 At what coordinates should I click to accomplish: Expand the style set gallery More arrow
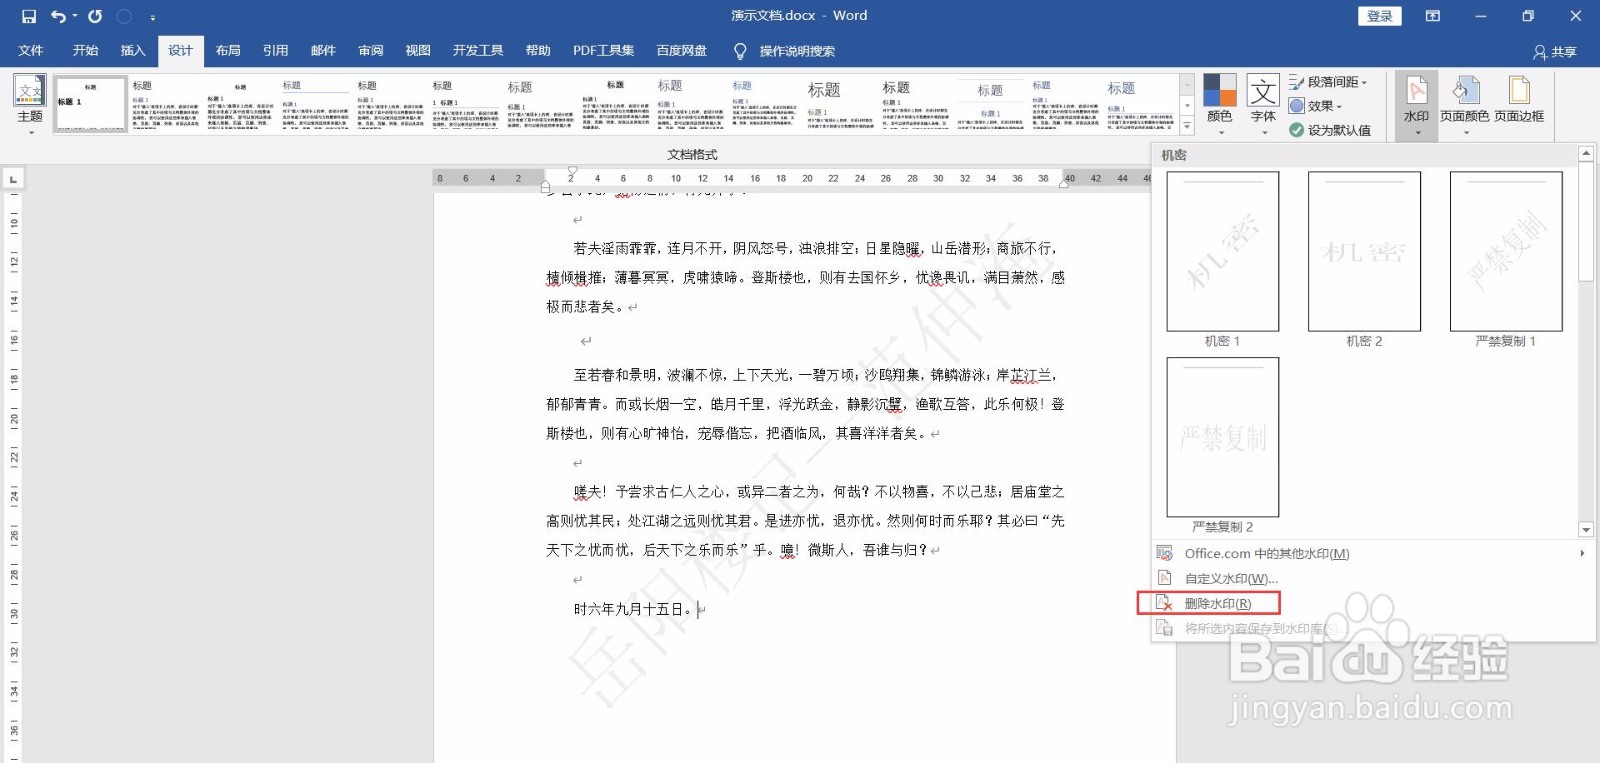1187,127
